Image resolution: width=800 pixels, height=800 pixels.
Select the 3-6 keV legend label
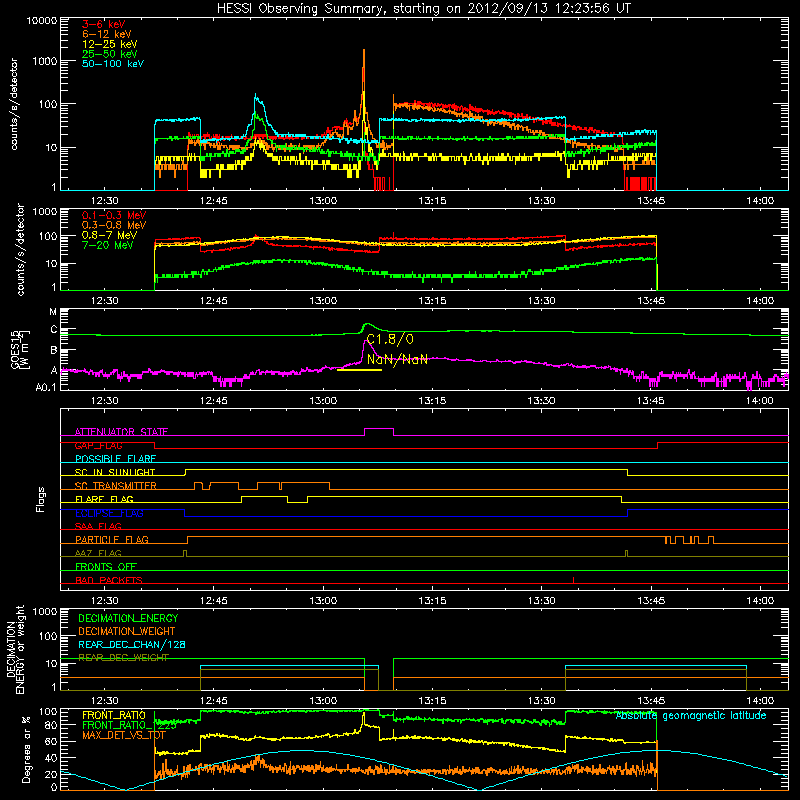tap(103, 24)
